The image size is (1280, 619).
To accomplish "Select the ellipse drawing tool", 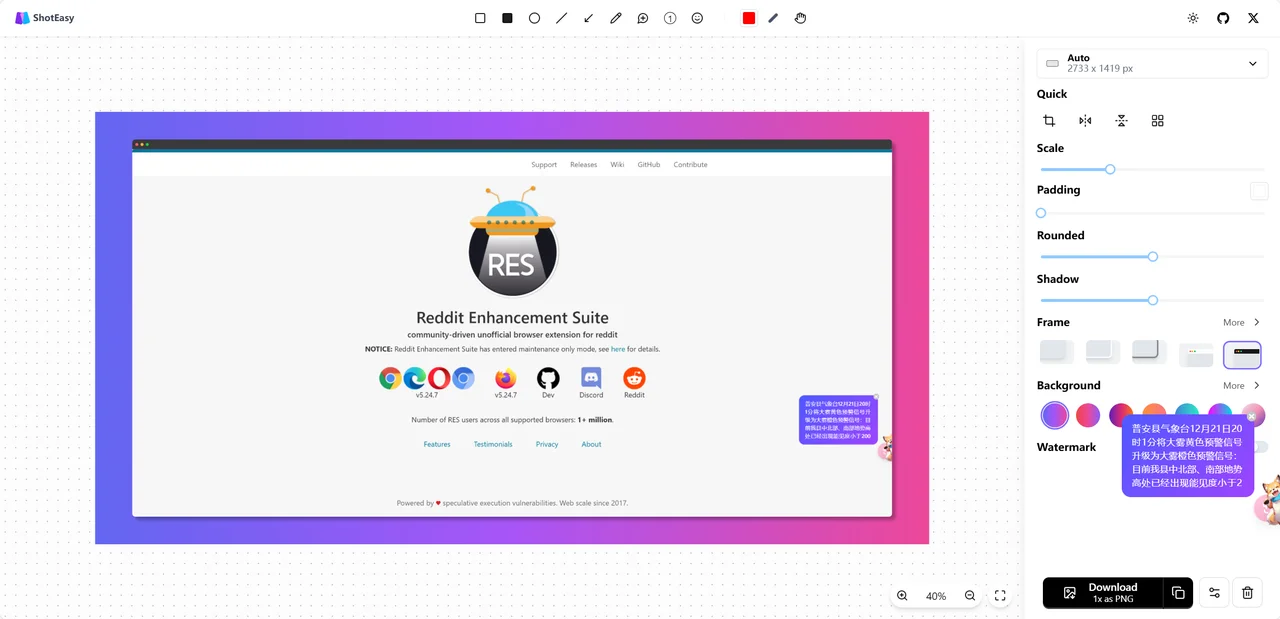I will click(534, 18).
